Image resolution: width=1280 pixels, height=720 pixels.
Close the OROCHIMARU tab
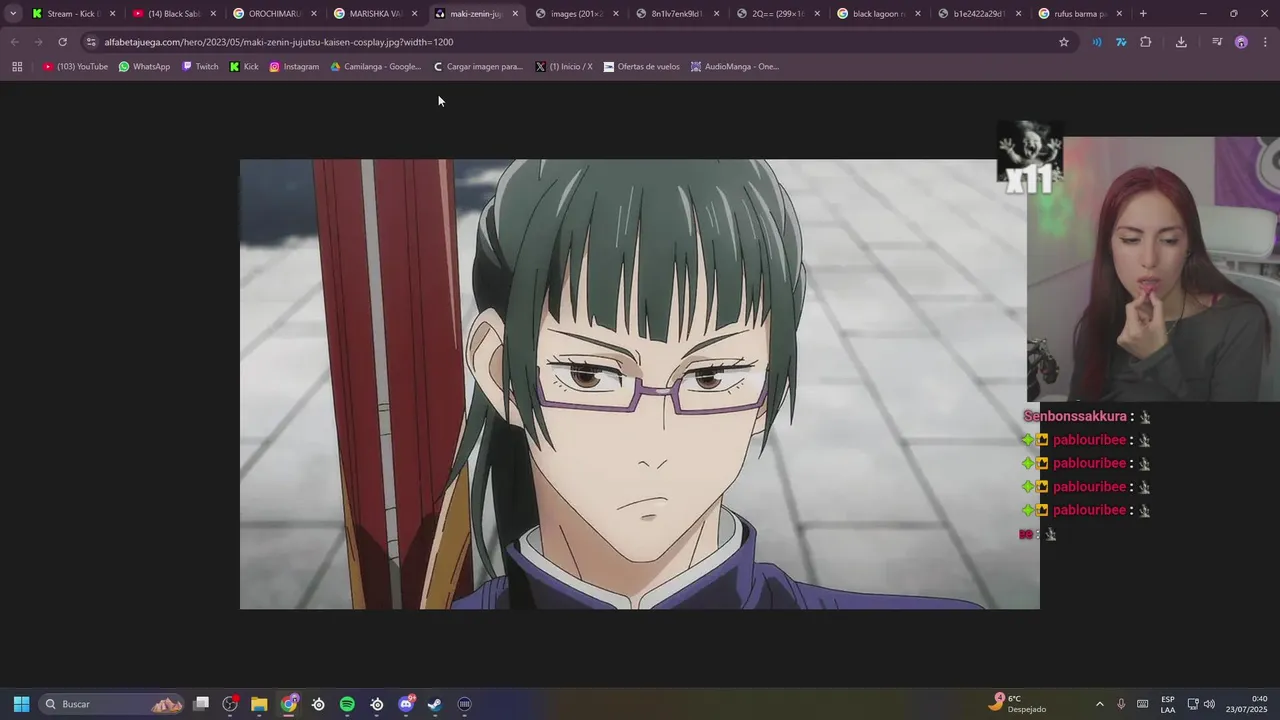pos(313,14)
